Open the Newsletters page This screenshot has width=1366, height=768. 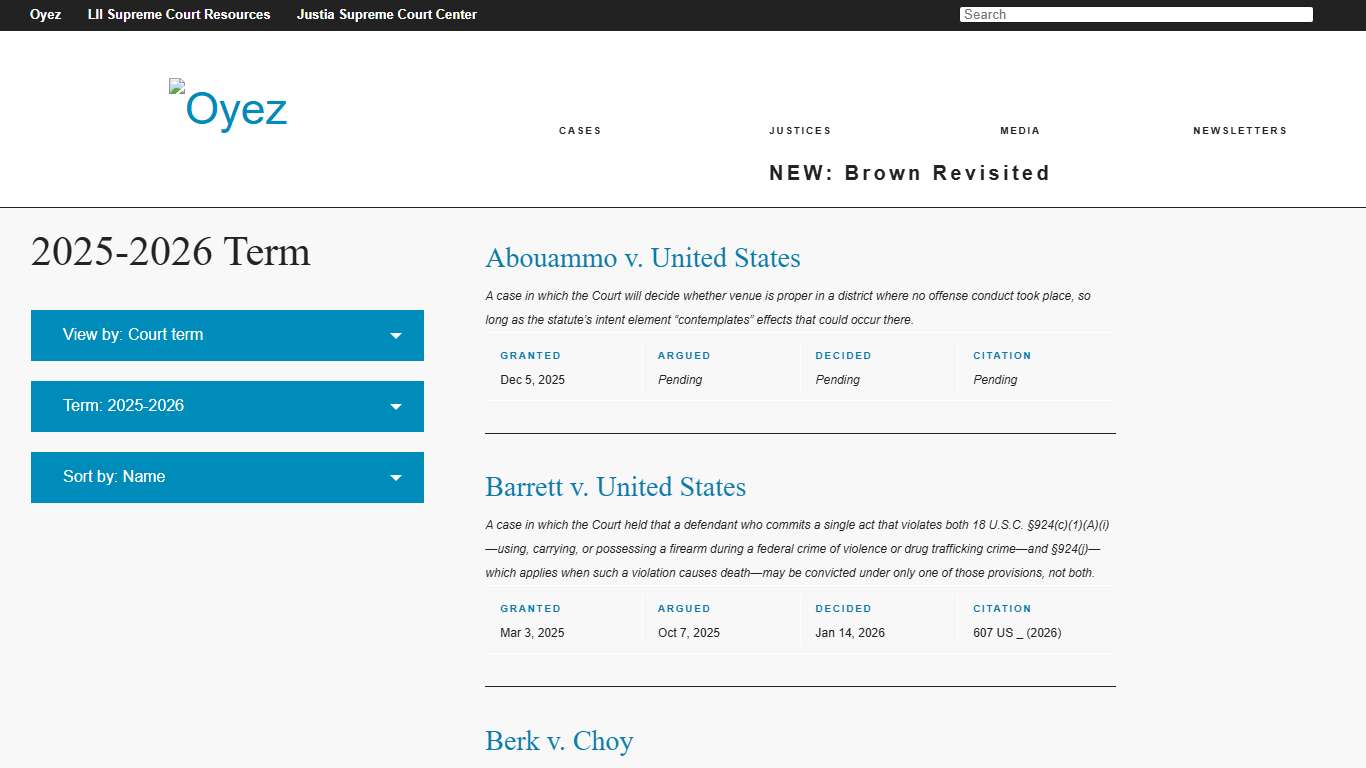pos(1240,131)
